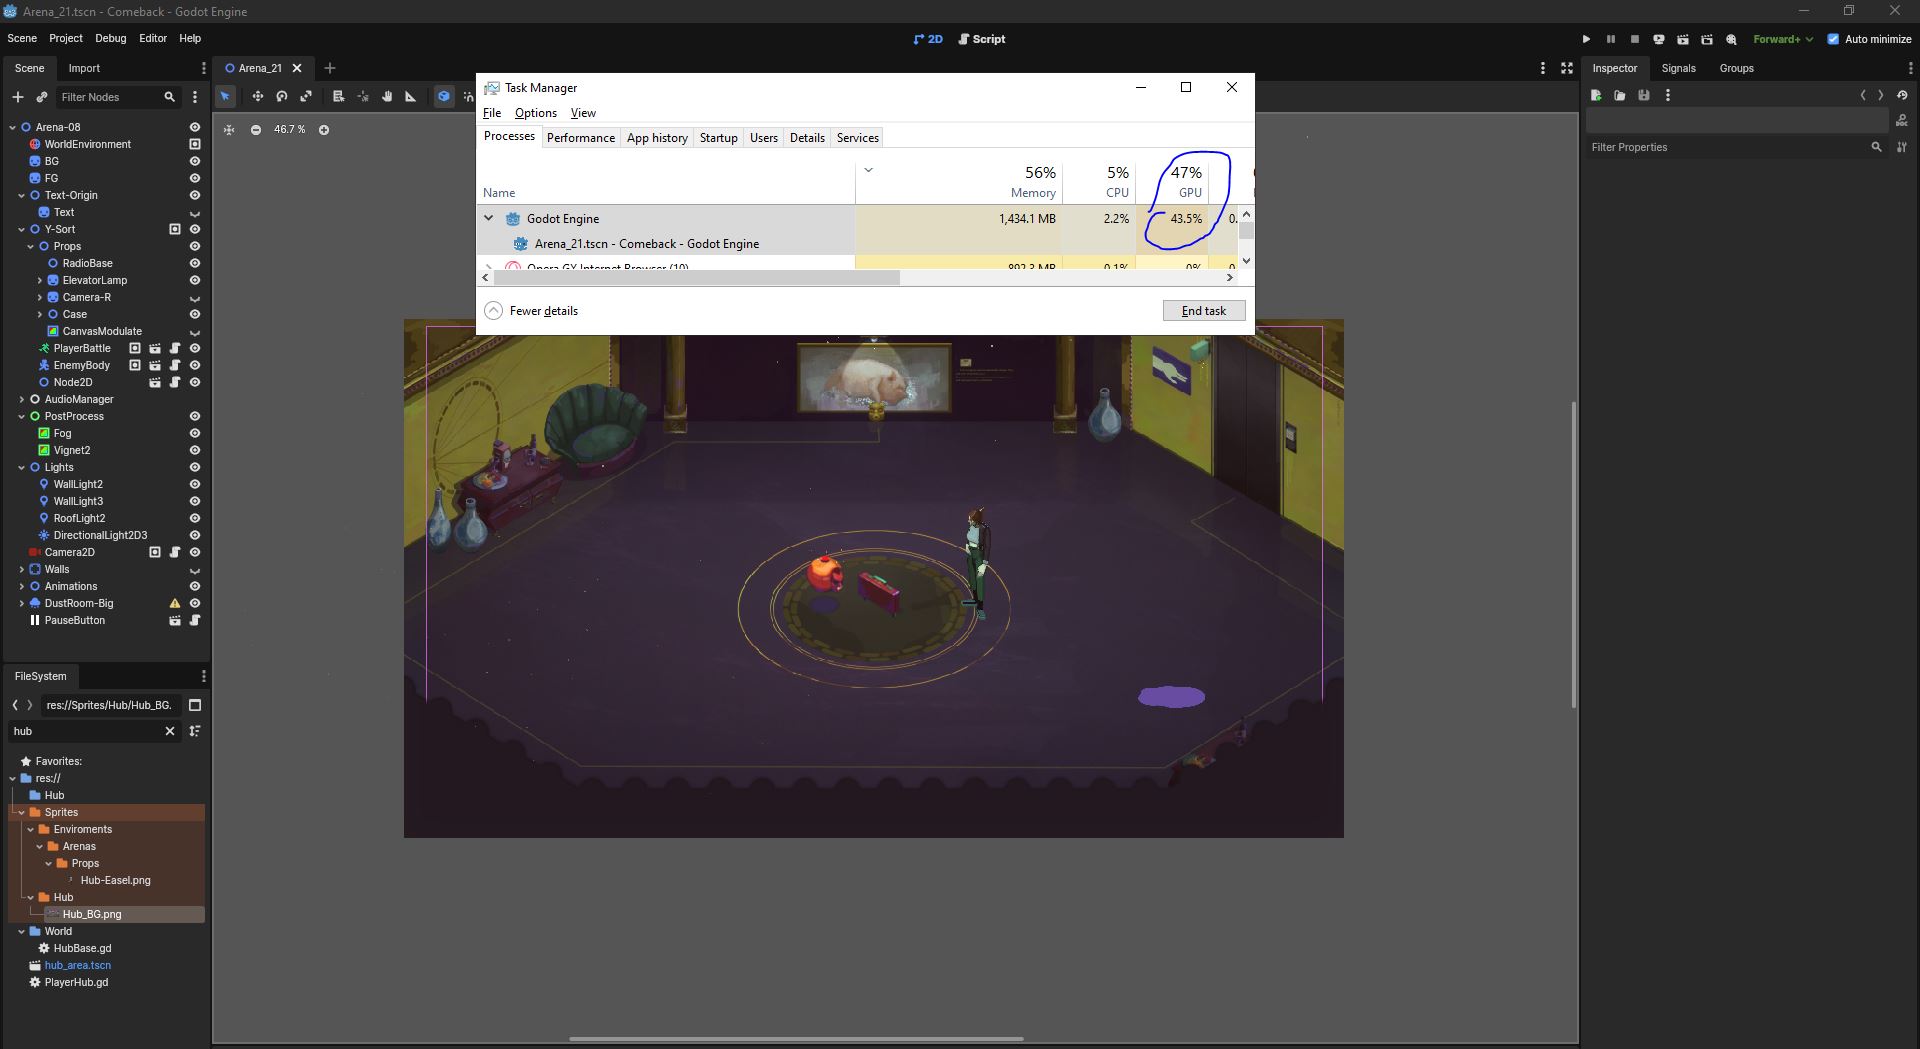
Task: Open the Performance tab in Task Manager
Action: (580, 138)
